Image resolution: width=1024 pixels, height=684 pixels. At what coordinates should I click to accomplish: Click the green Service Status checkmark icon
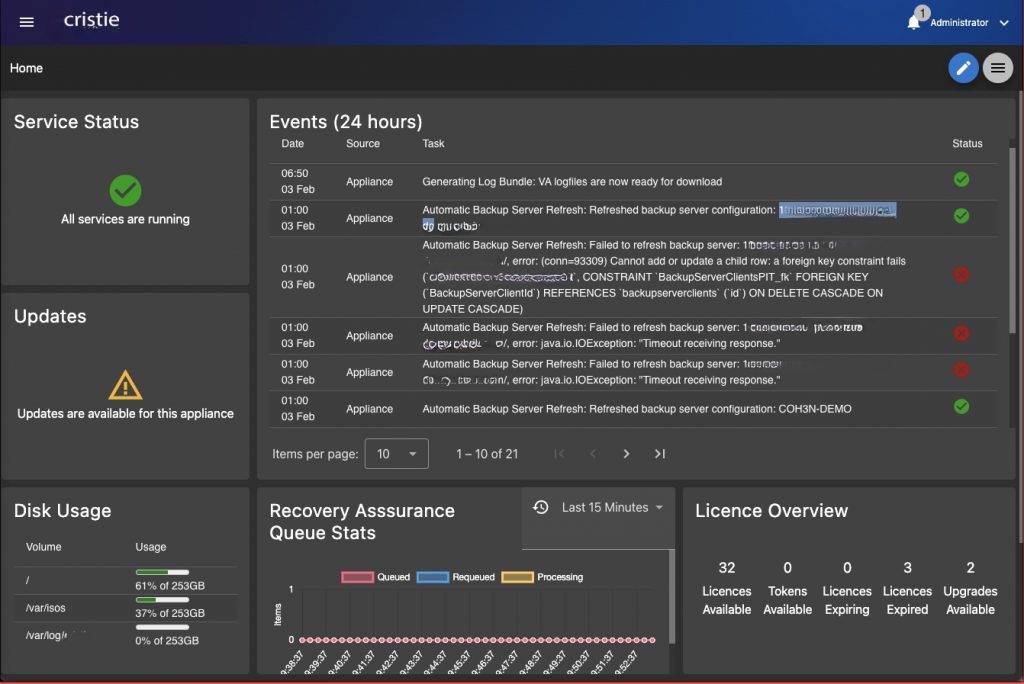(125, 190)
